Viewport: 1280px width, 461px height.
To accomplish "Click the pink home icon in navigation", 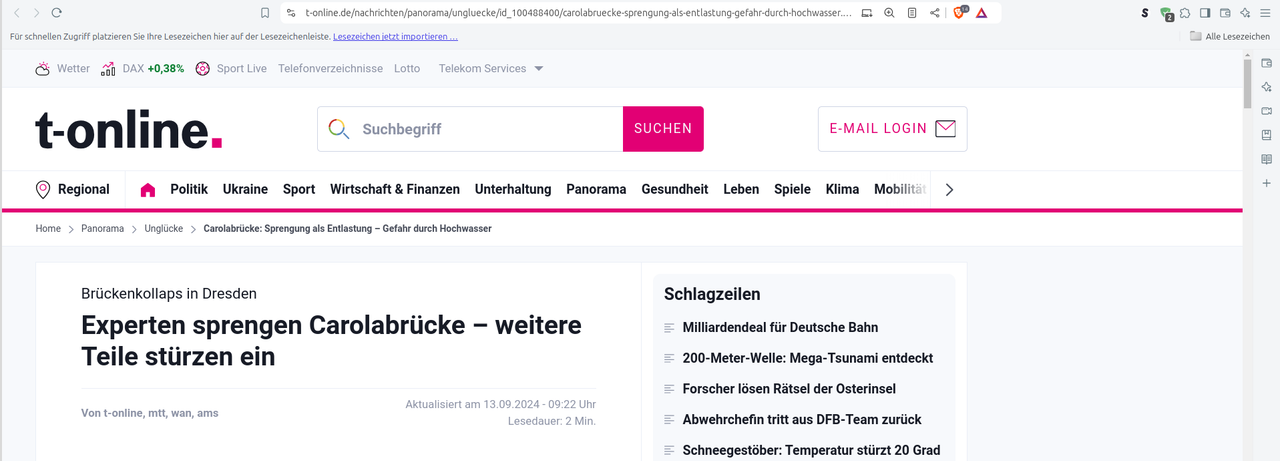I will tap(148, 189).
